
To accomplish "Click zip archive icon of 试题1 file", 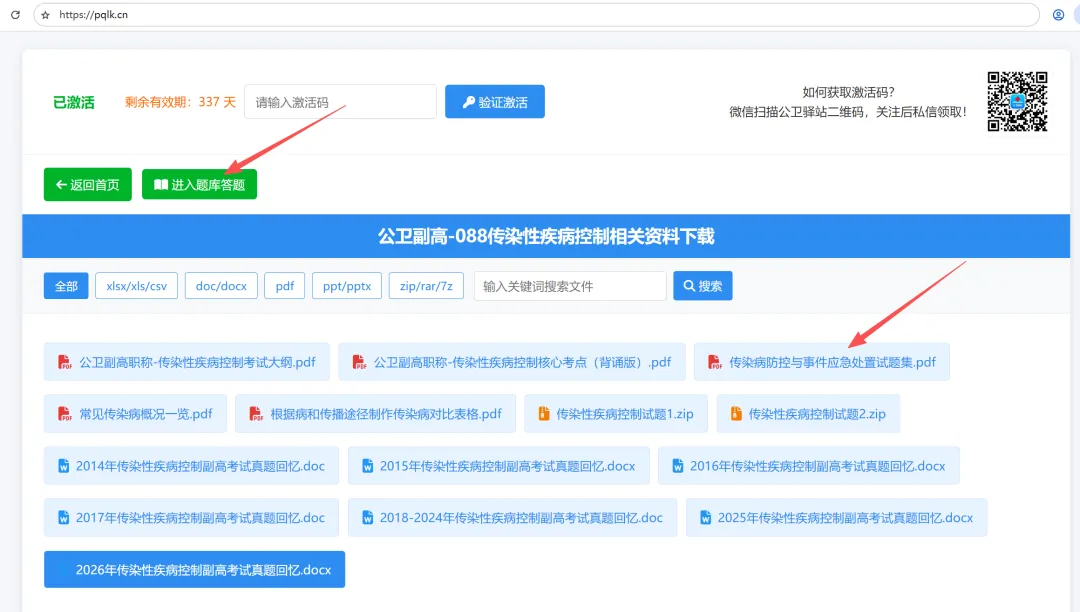I will 543,414.
